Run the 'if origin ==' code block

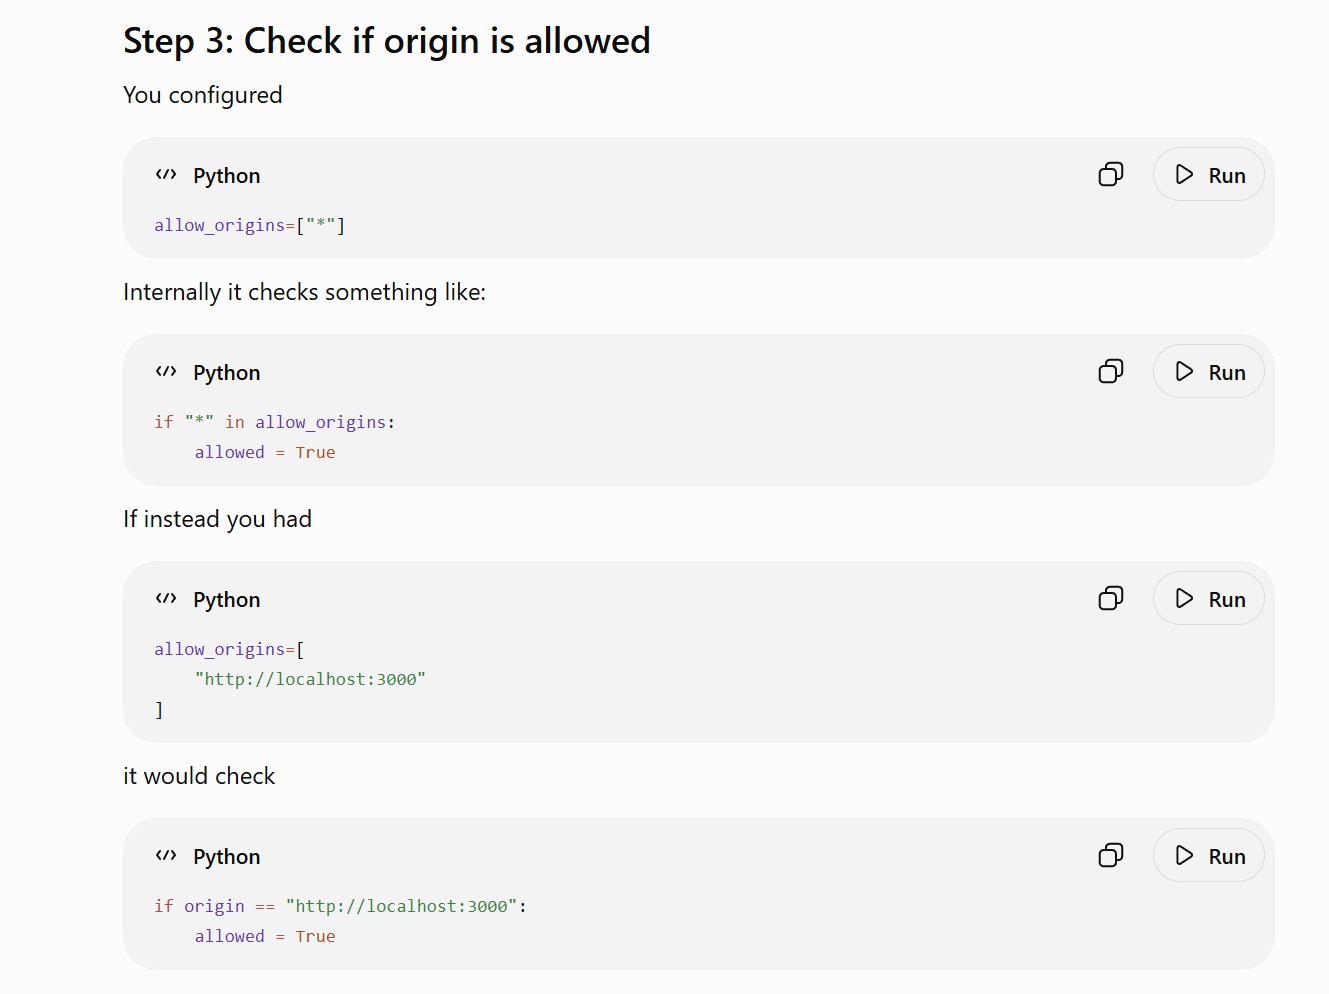point(1209,856)
